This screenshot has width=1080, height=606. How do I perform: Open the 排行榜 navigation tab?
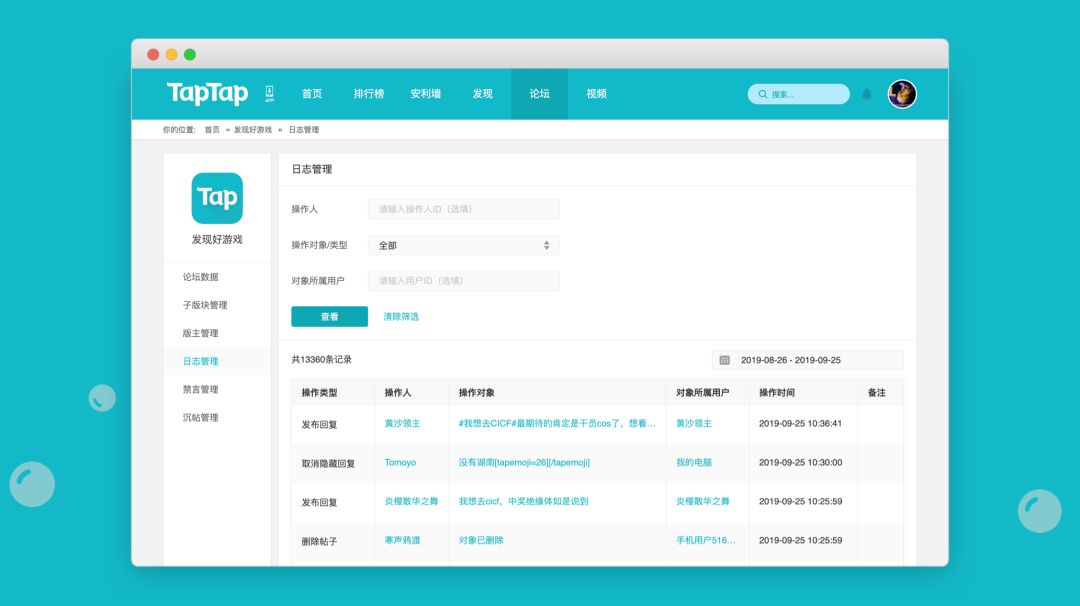368,94
